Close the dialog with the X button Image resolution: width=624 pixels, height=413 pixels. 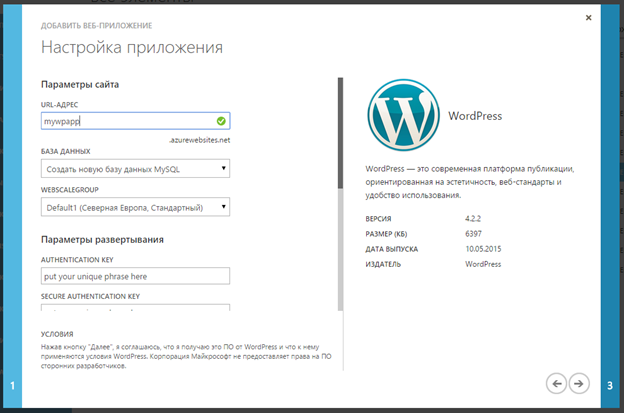tap(587, 17)
